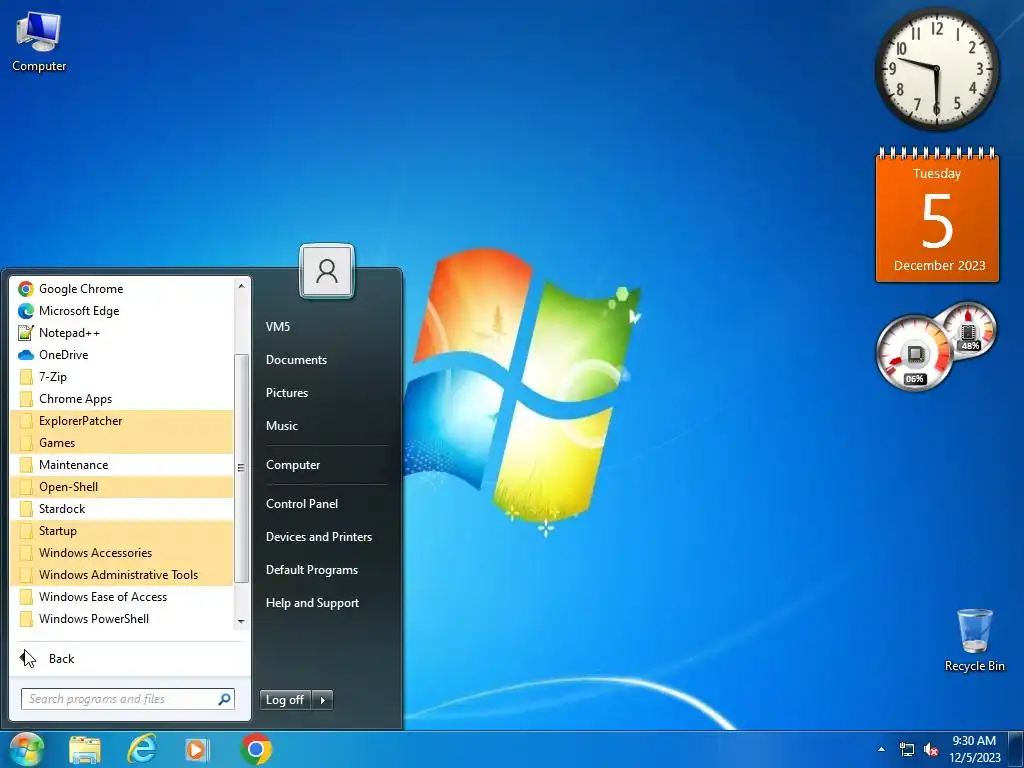
Task: Click the Start orb on the taskbar
Action: [26, 749]
